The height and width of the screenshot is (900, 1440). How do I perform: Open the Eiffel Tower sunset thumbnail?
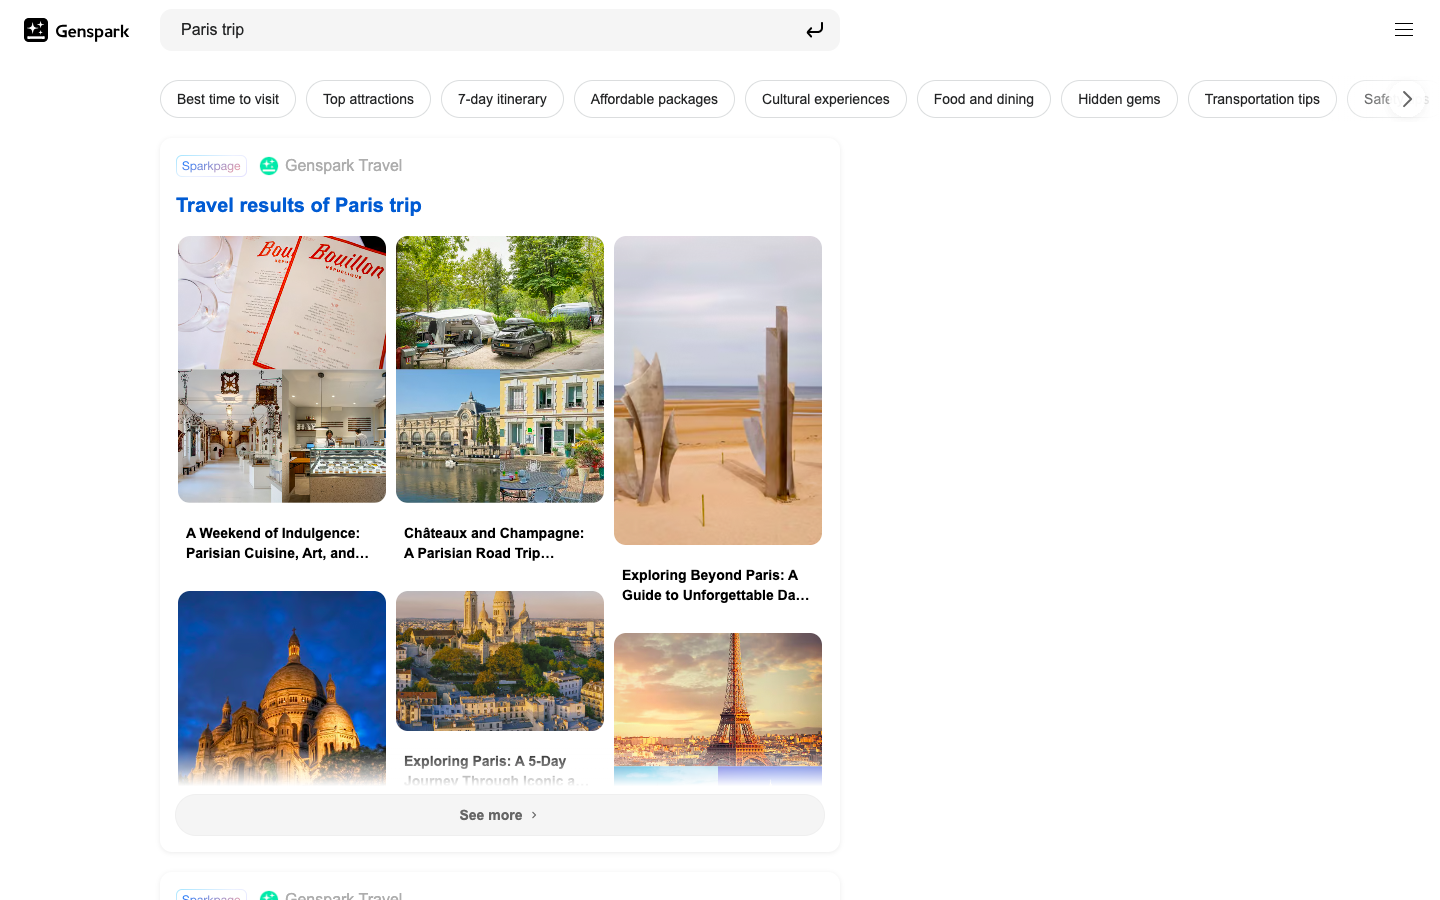(x=718, y=699)
